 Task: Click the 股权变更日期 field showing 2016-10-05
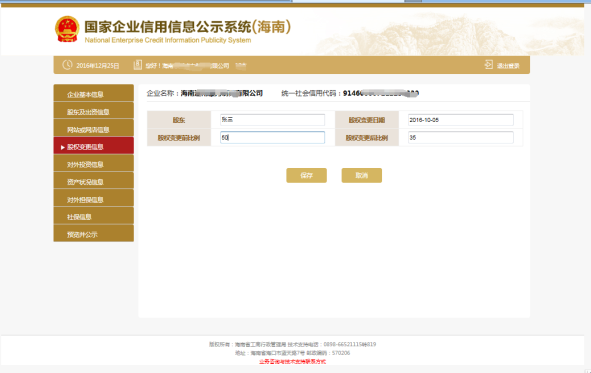[461, 120]
